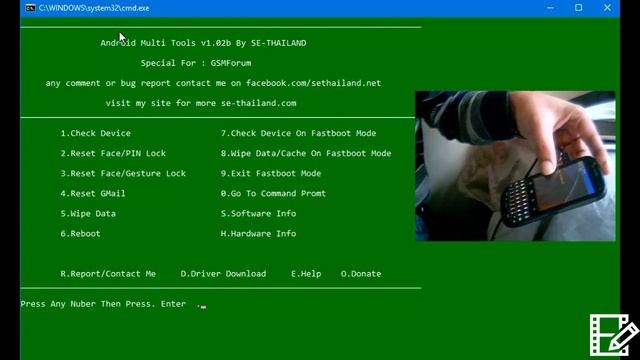Click 'S.Software Info' option

pos(258,213)
